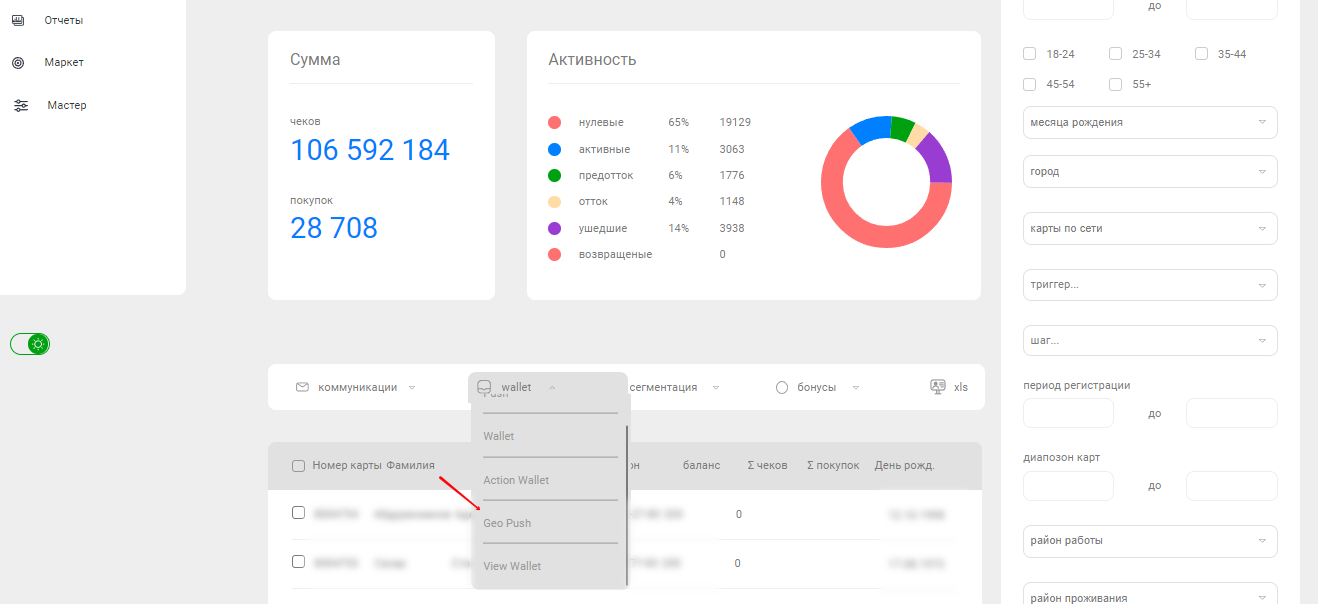This screenshot has width=1318, height=604.
Task: Click the purple ушедшие legend dot
Action: click(554, 228)
